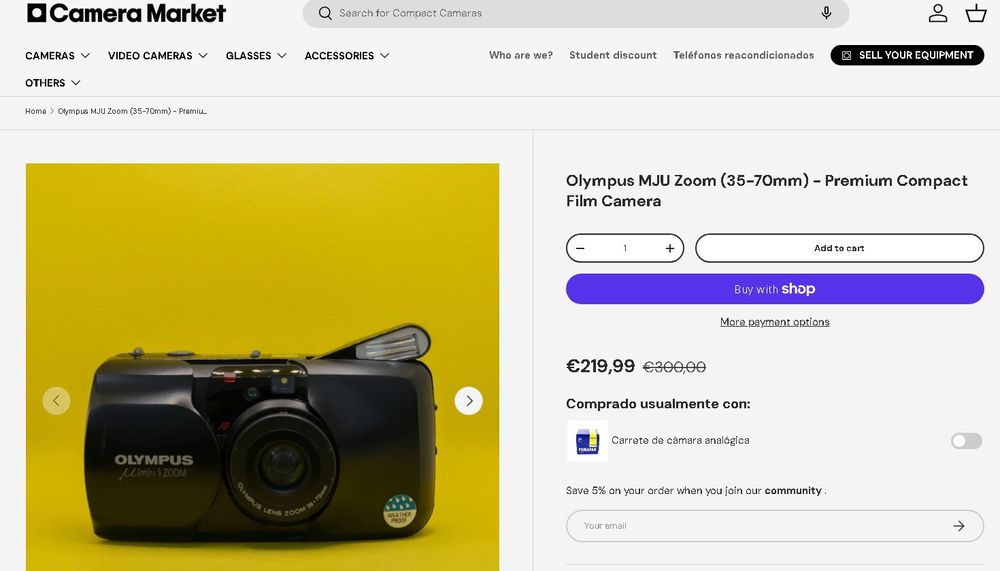Image resolution: width=1000 pixels, height=571 pixels.
Task: Click the search magnifier icon
Action: coord(325,13)
